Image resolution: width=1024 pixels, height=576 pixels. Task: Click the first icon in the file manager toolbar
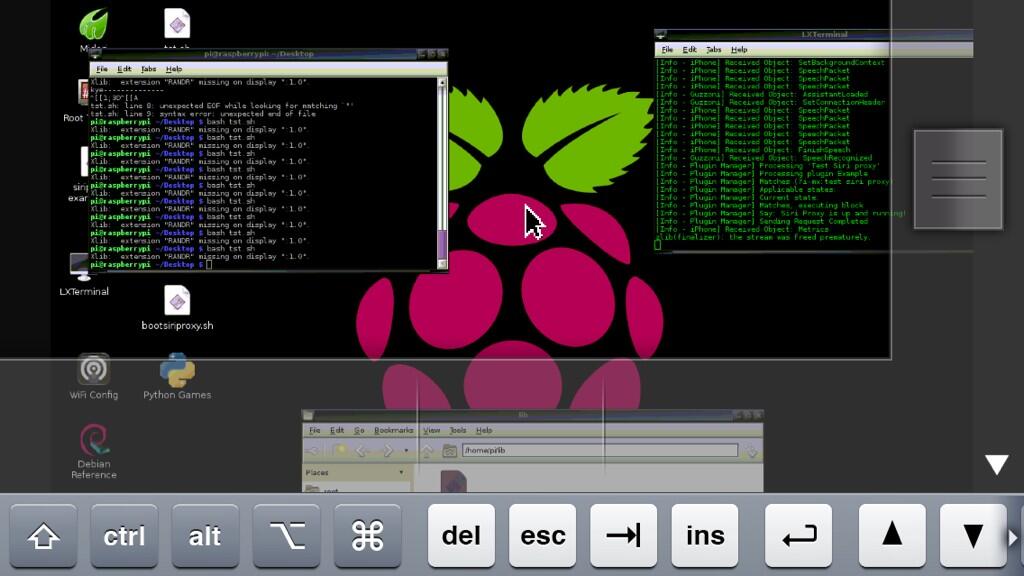(x=313, y=451)
